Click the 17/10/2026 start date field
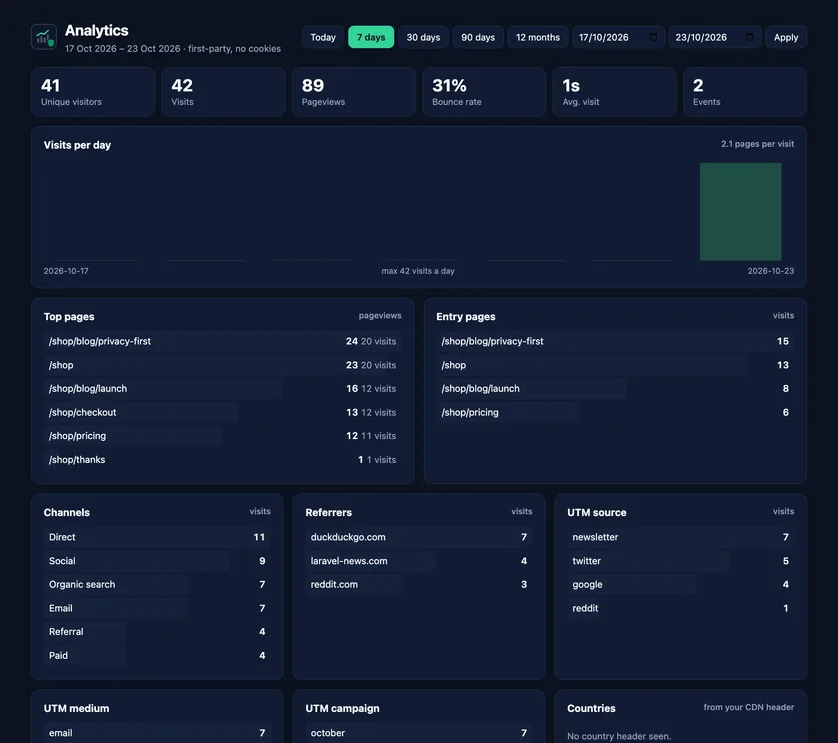The height and width of the screenshot is (743, 838). pyautogui.click(x=618, y=37)
